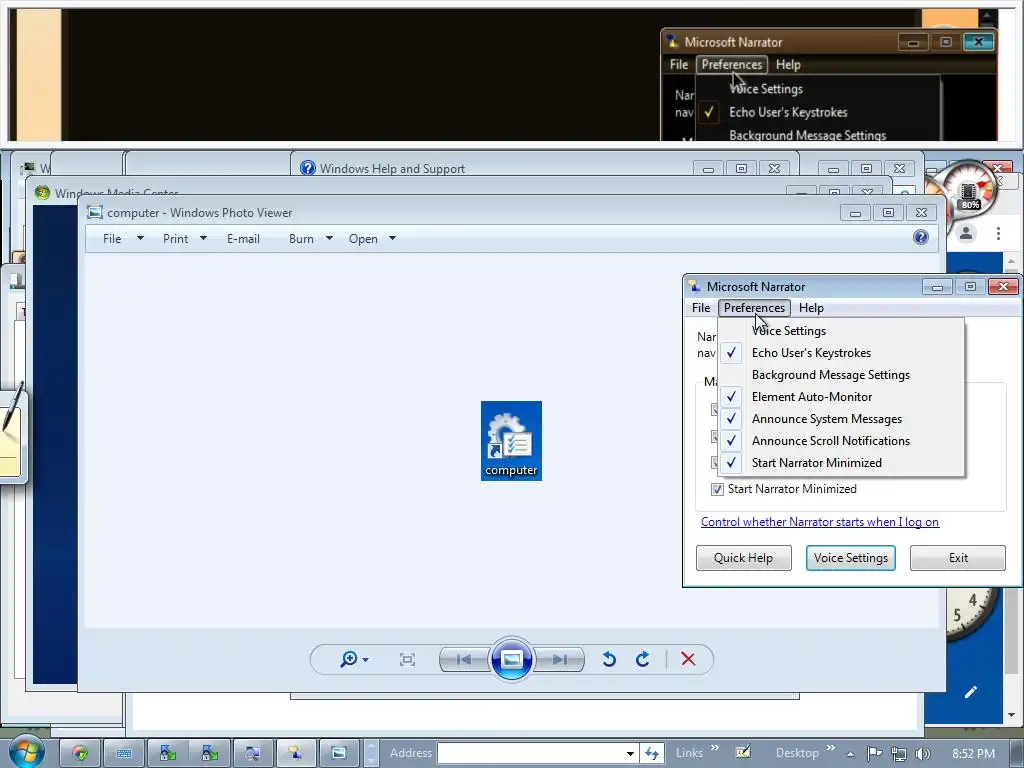This screenshot has height=768, width=1024.
Task: Open the three-dot vertical menu icon
Action: [999, 233]
